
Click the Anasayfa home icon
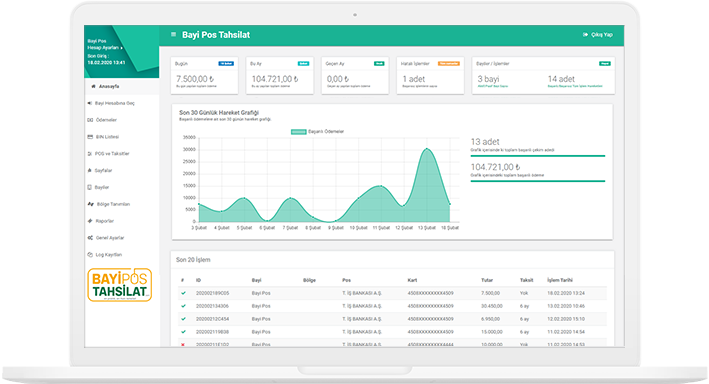(94, 86)
